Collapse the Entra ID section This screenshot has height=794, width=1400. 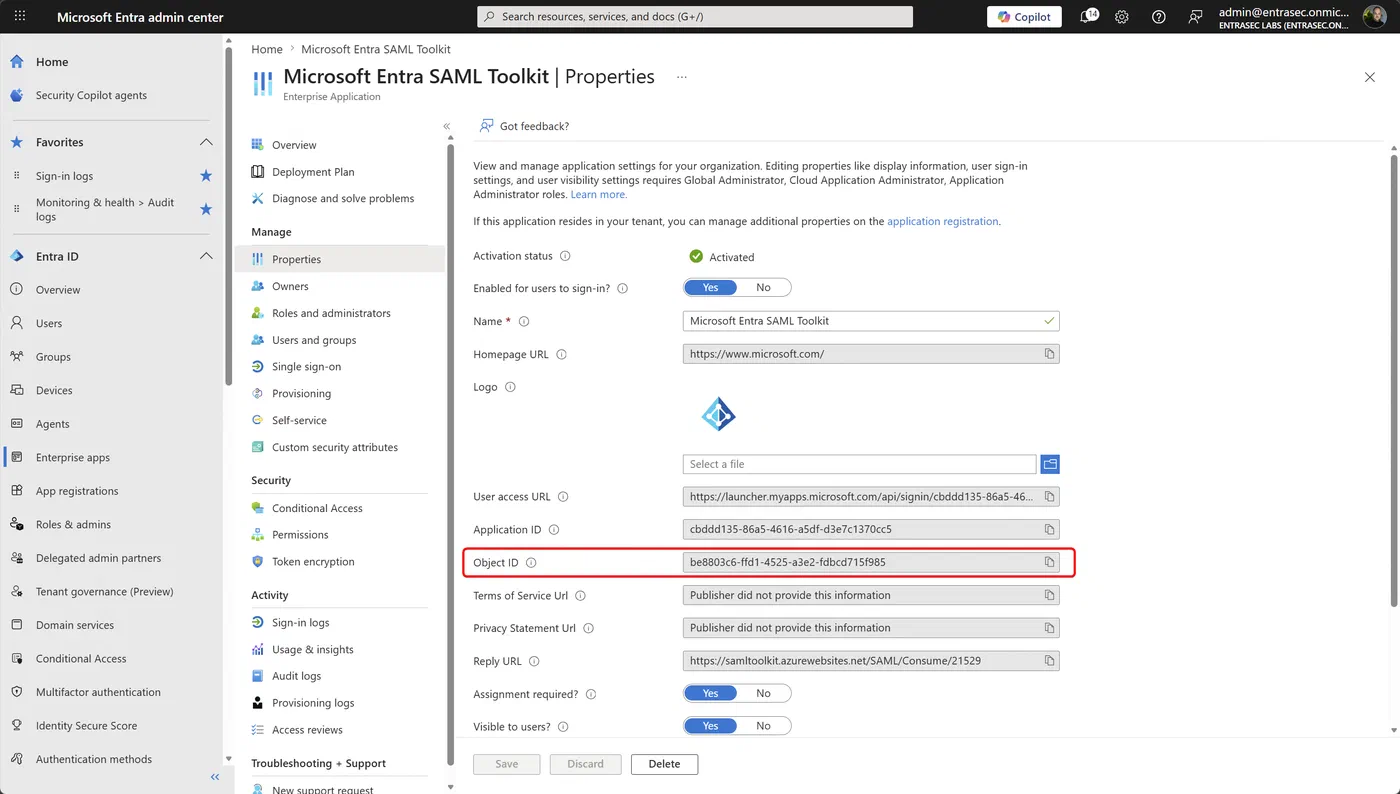(206, 256)
